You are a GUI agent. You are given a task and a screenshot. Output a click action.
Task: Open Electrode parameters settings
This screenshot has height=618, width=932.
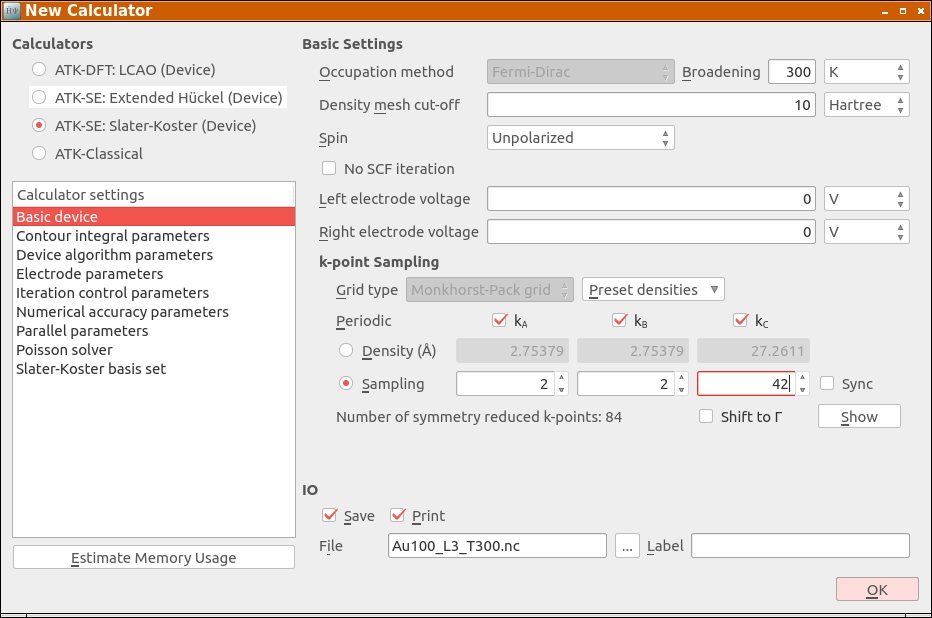[x=154, y=274]
